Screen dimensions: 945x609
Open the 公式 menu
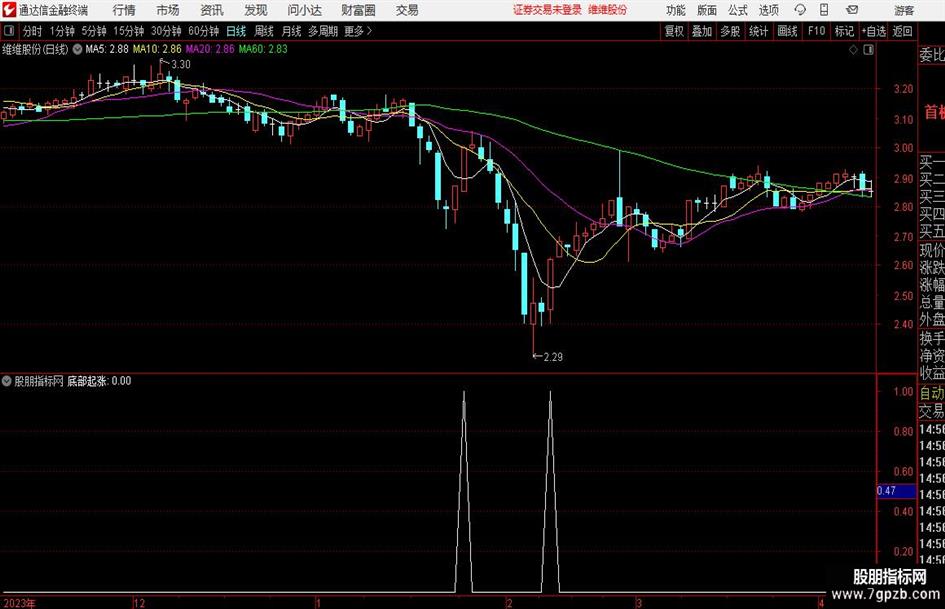pyautogui.click(x=738, y=10)
